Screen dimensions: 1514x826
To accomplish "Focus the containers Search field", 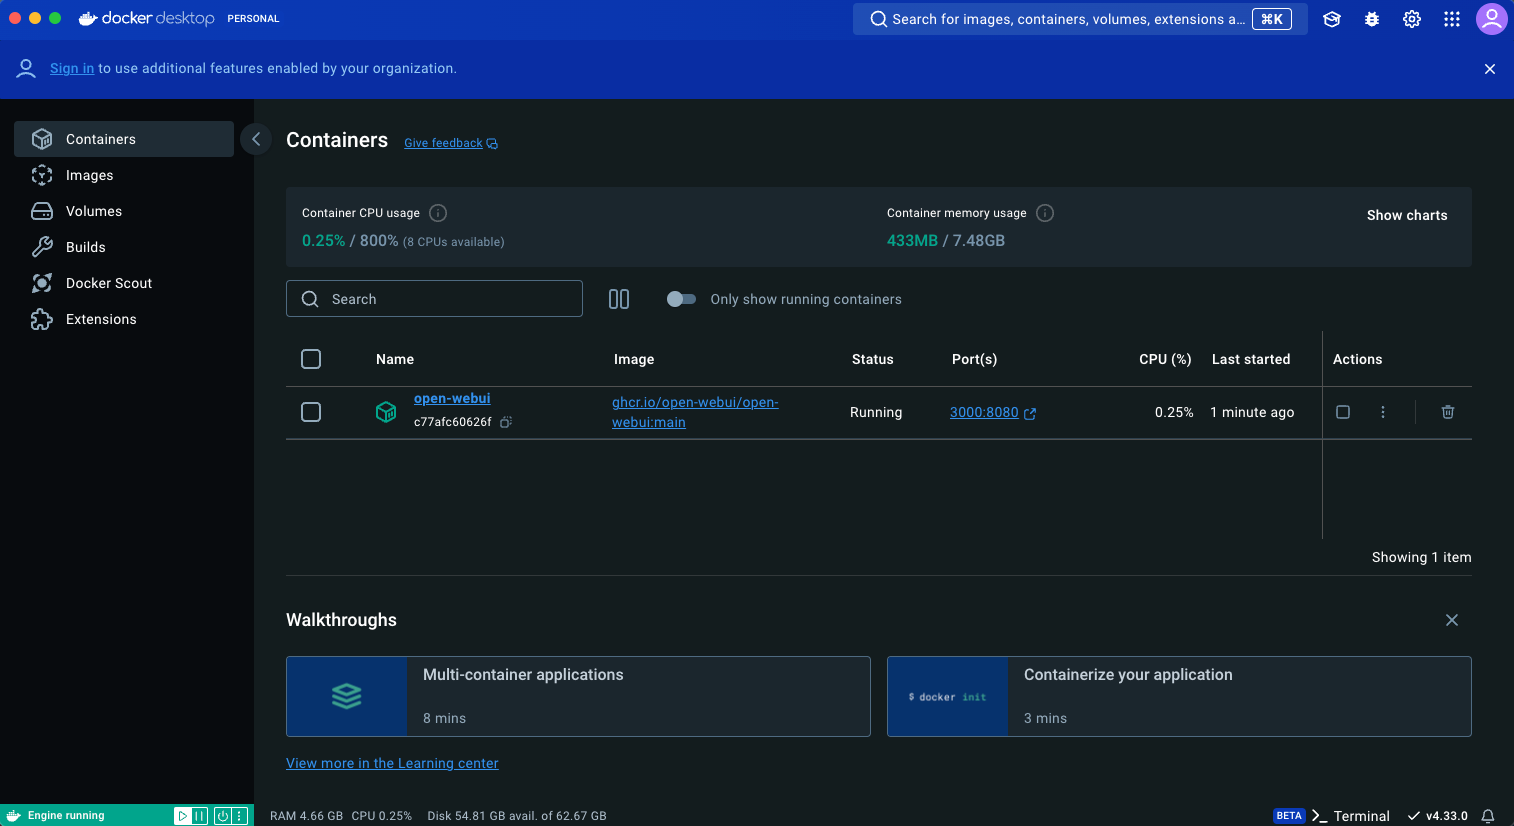I will (x=434, y=299).
